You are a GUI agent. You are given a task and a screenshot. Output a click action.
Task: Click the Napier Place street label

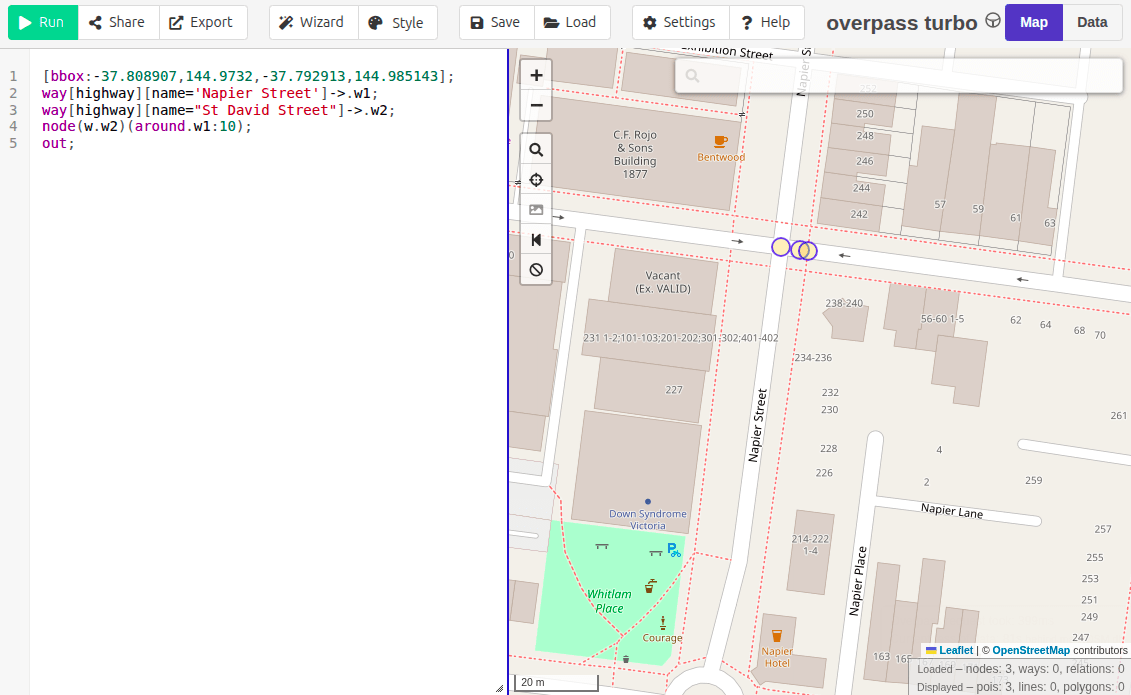858,581
